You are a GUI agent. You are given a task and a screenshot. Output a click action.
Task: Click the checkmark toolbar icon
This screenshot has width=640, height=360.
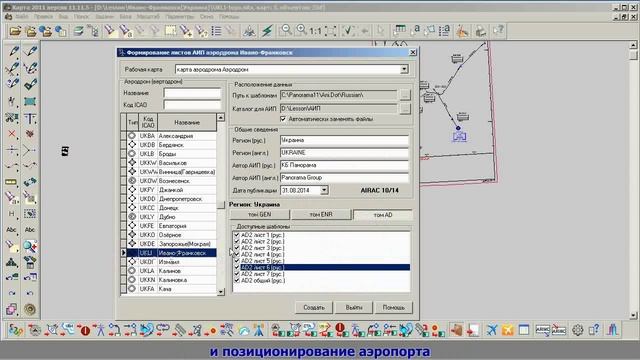point(348,31)
